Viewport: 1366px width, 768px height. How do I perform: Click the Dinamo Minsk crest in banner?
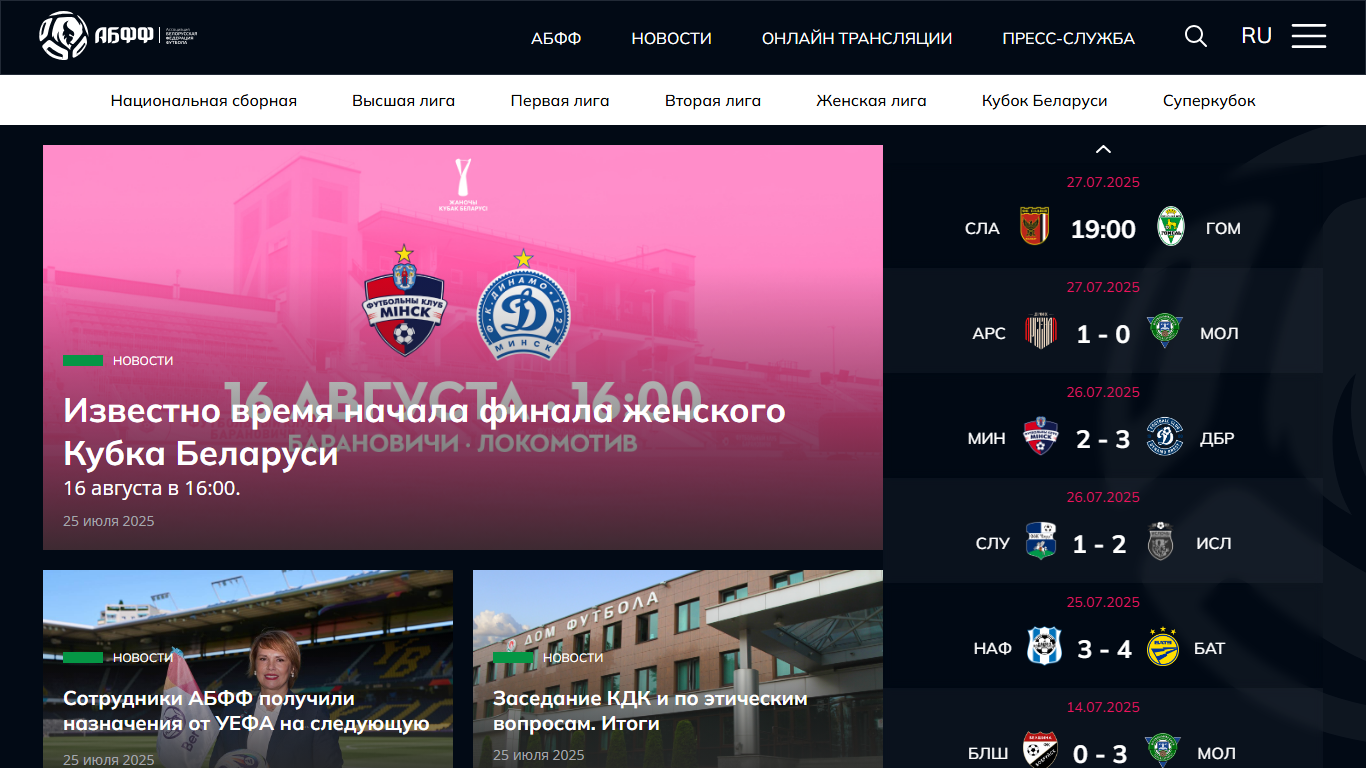[522, 305]
